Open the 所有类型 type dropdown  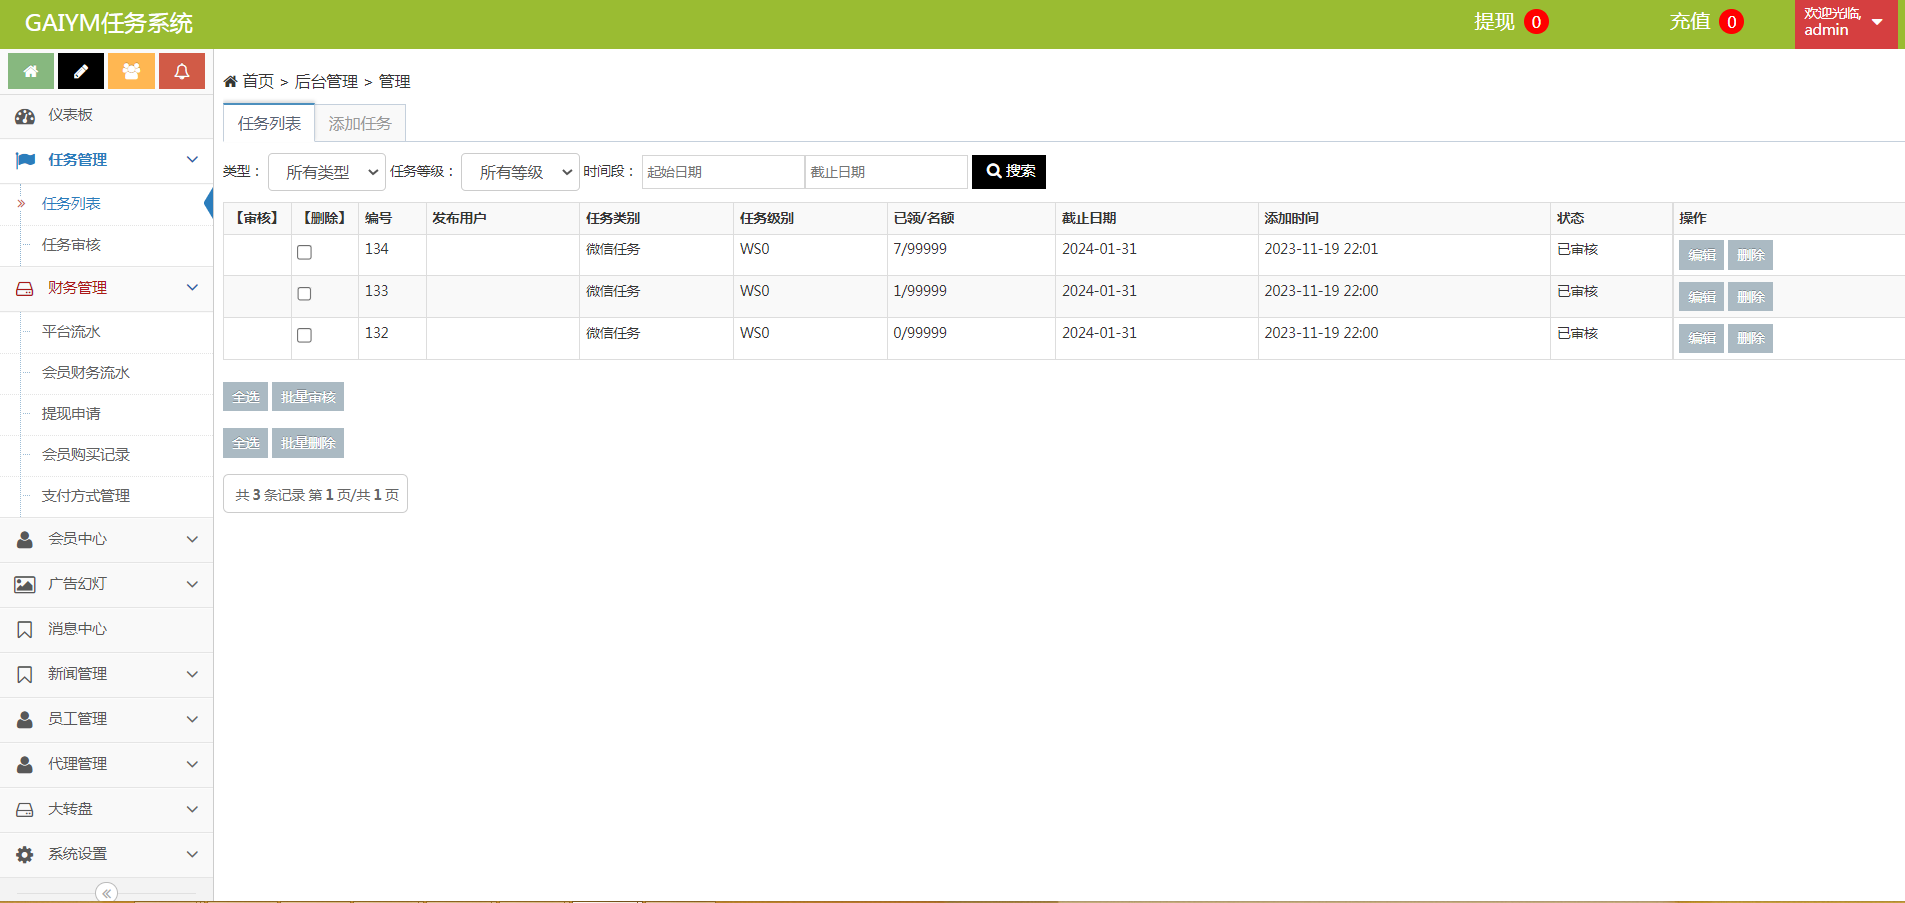pos(327,172)
